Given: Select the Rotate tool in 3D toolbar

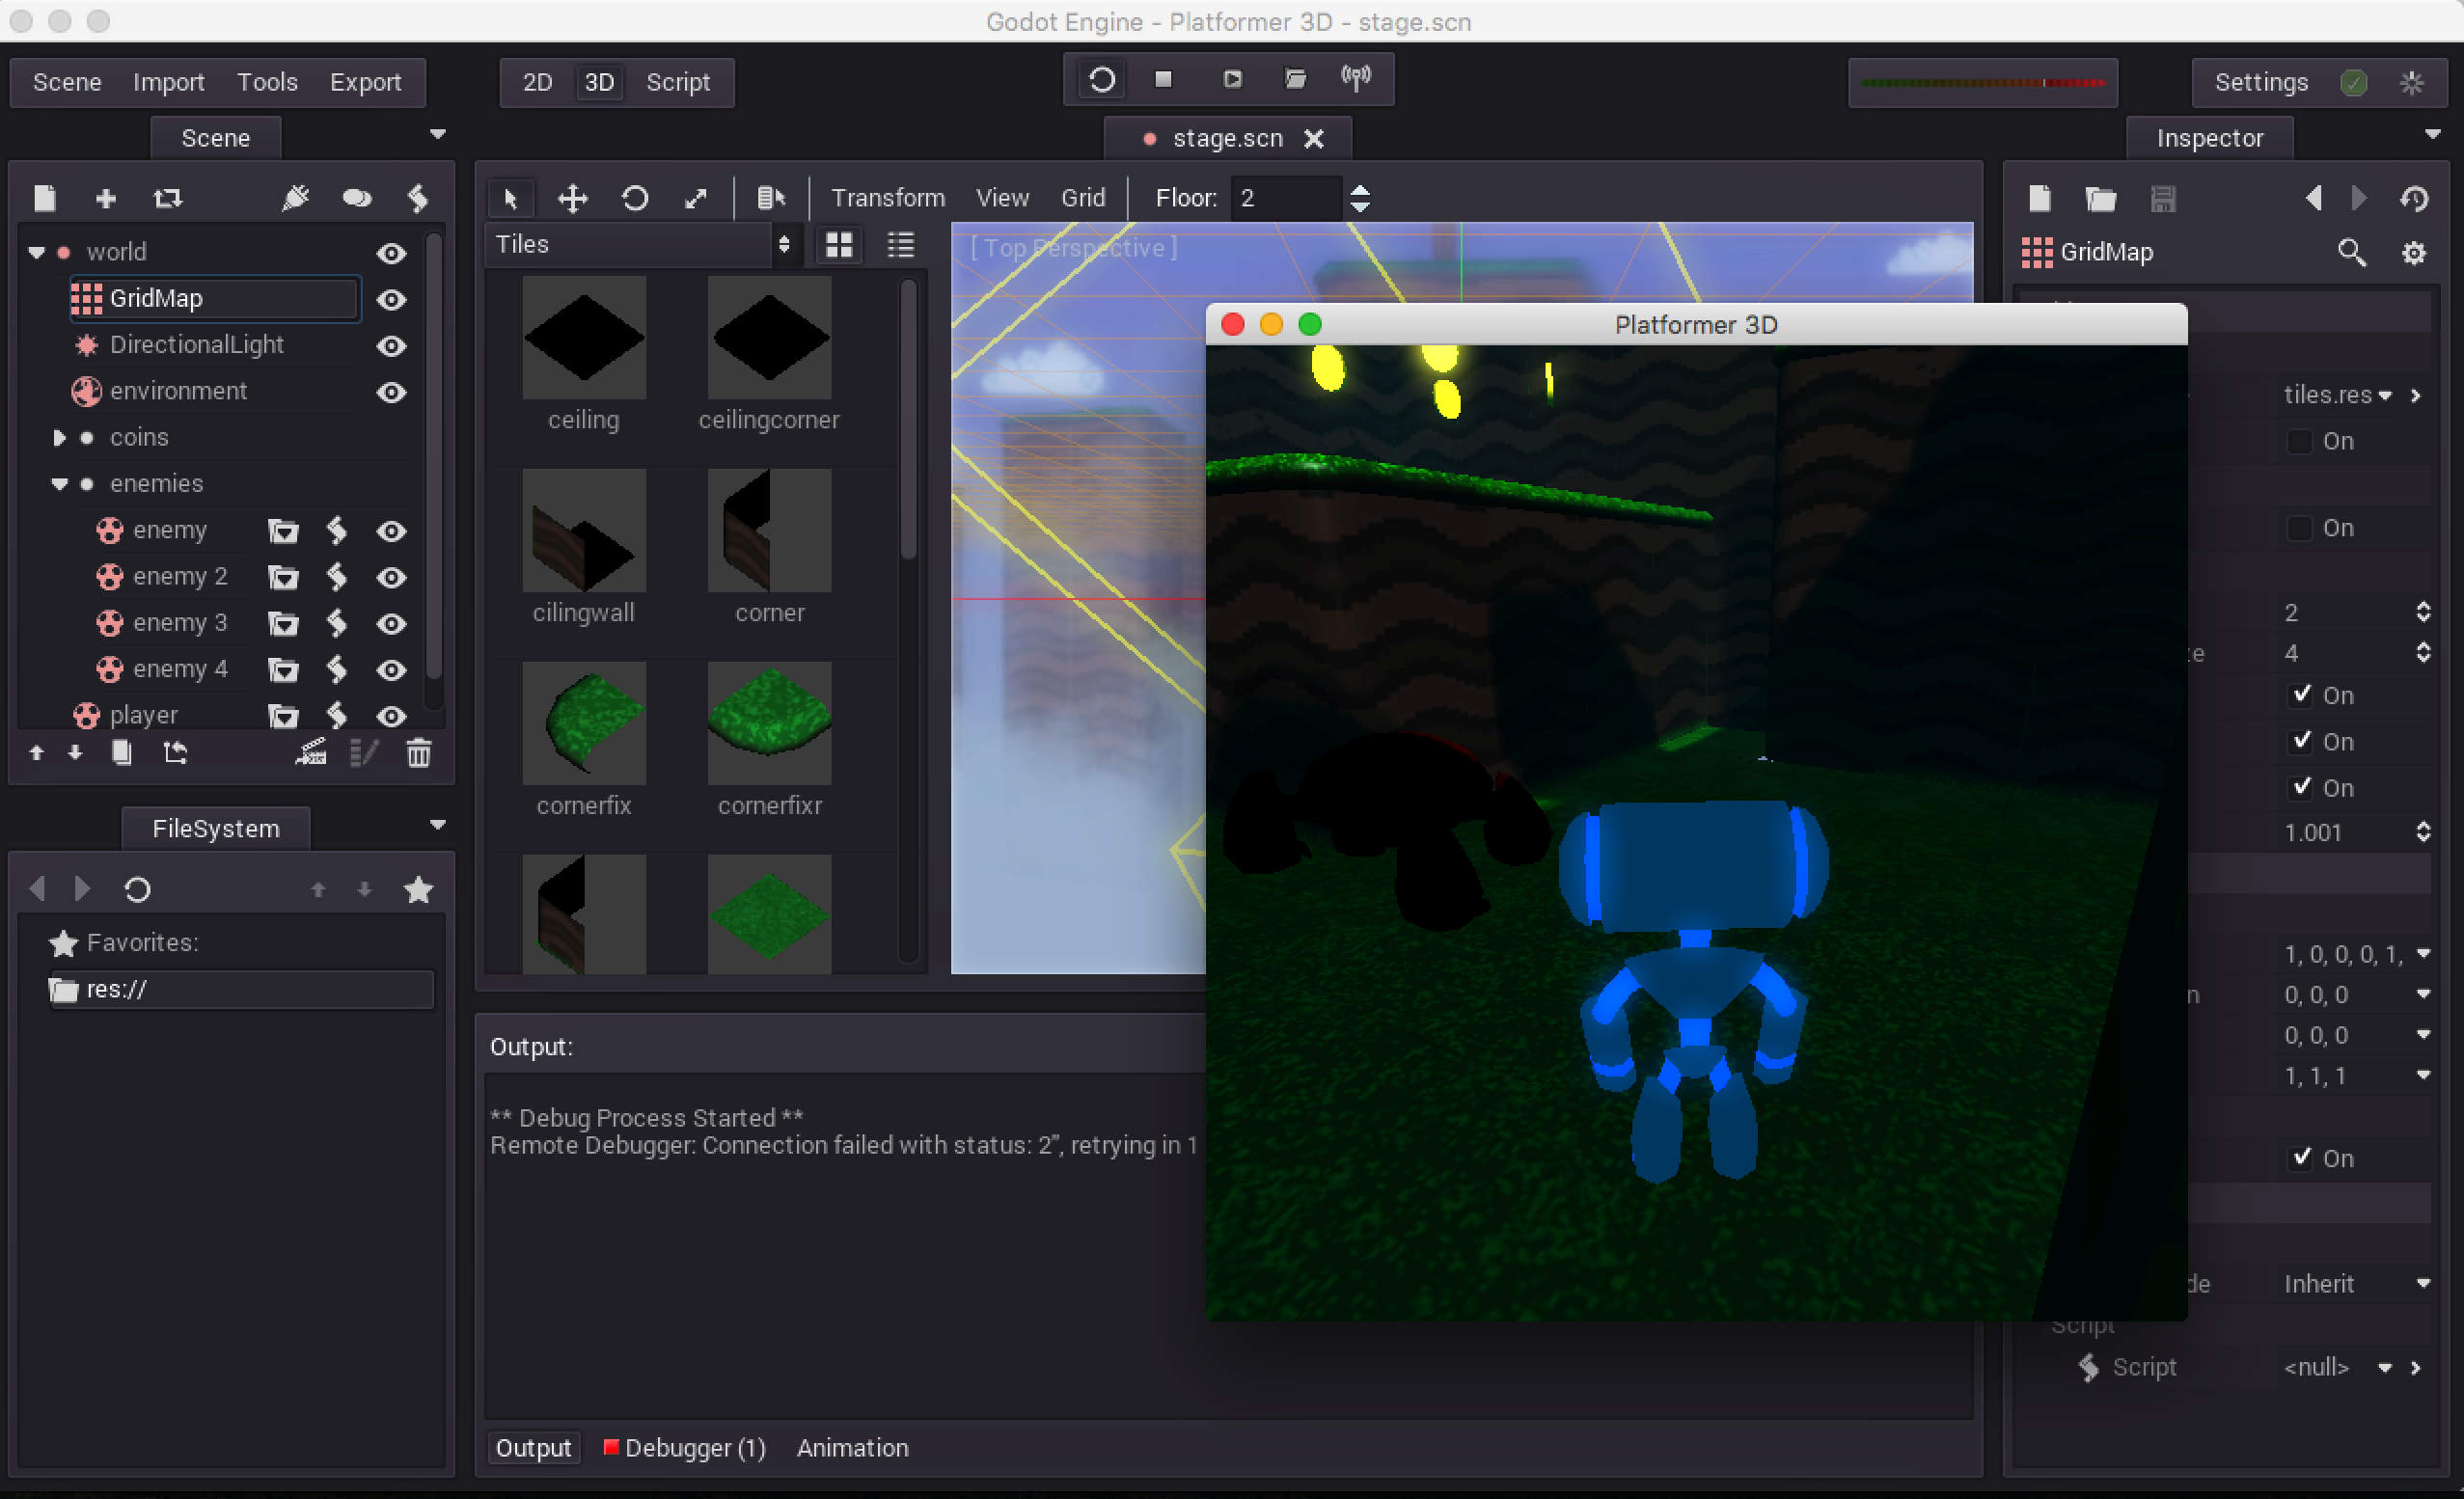Looking at the screenshot, I should pos(634,198).
